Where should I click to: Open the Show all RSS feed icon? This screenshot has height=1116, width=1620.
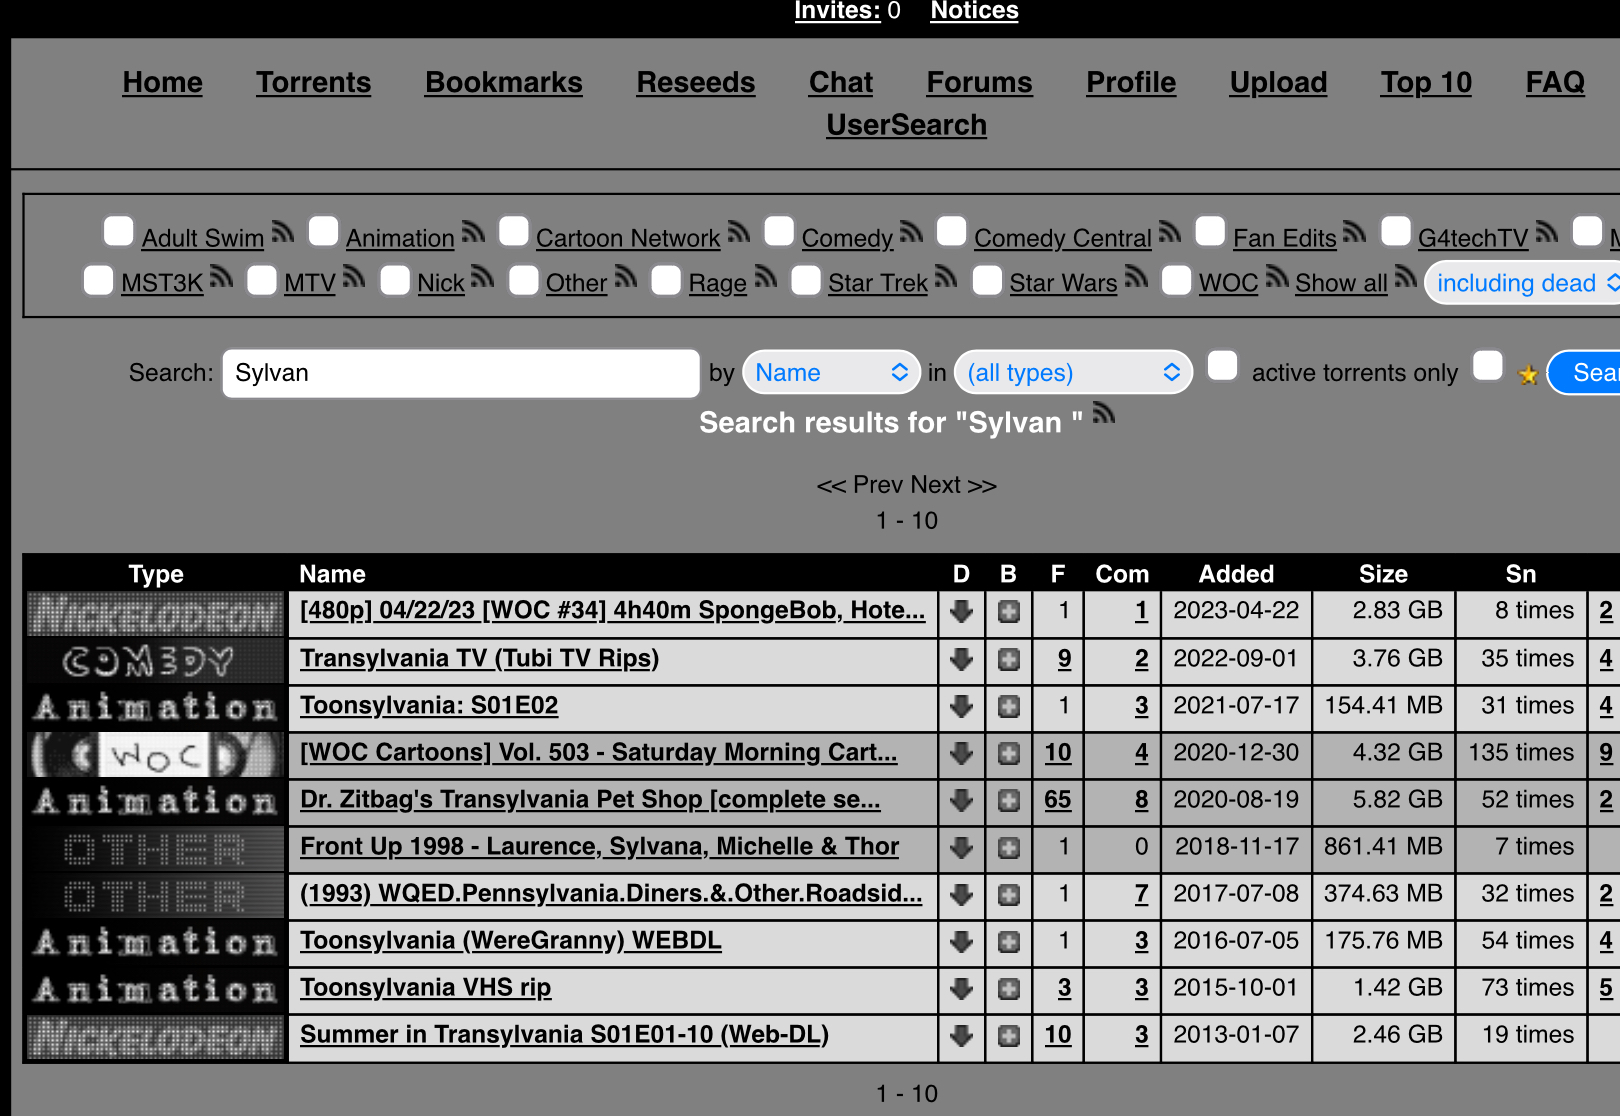pyautogui.click(x=1406, y=277)
